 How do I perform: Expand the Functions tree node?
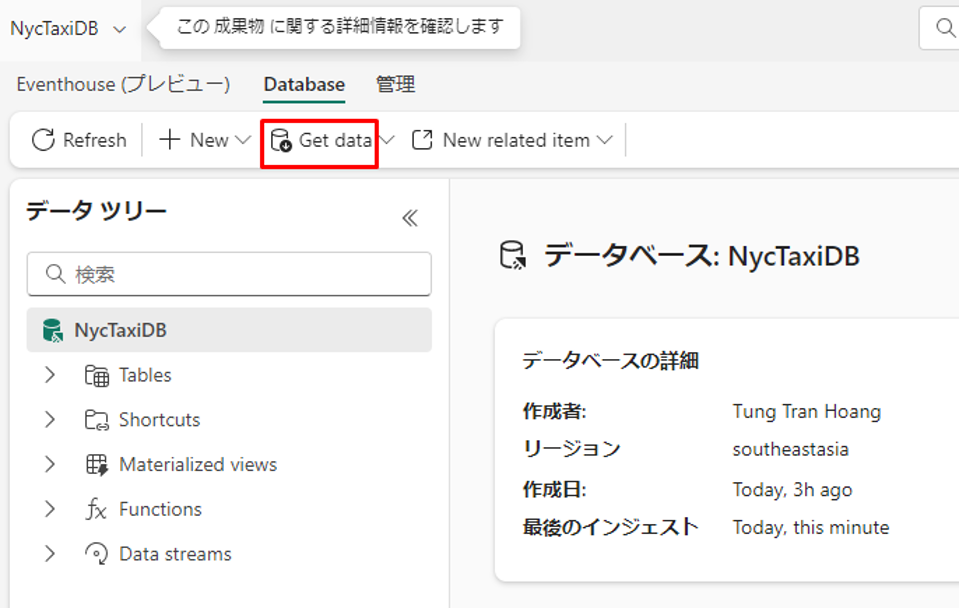pos(50,509)
